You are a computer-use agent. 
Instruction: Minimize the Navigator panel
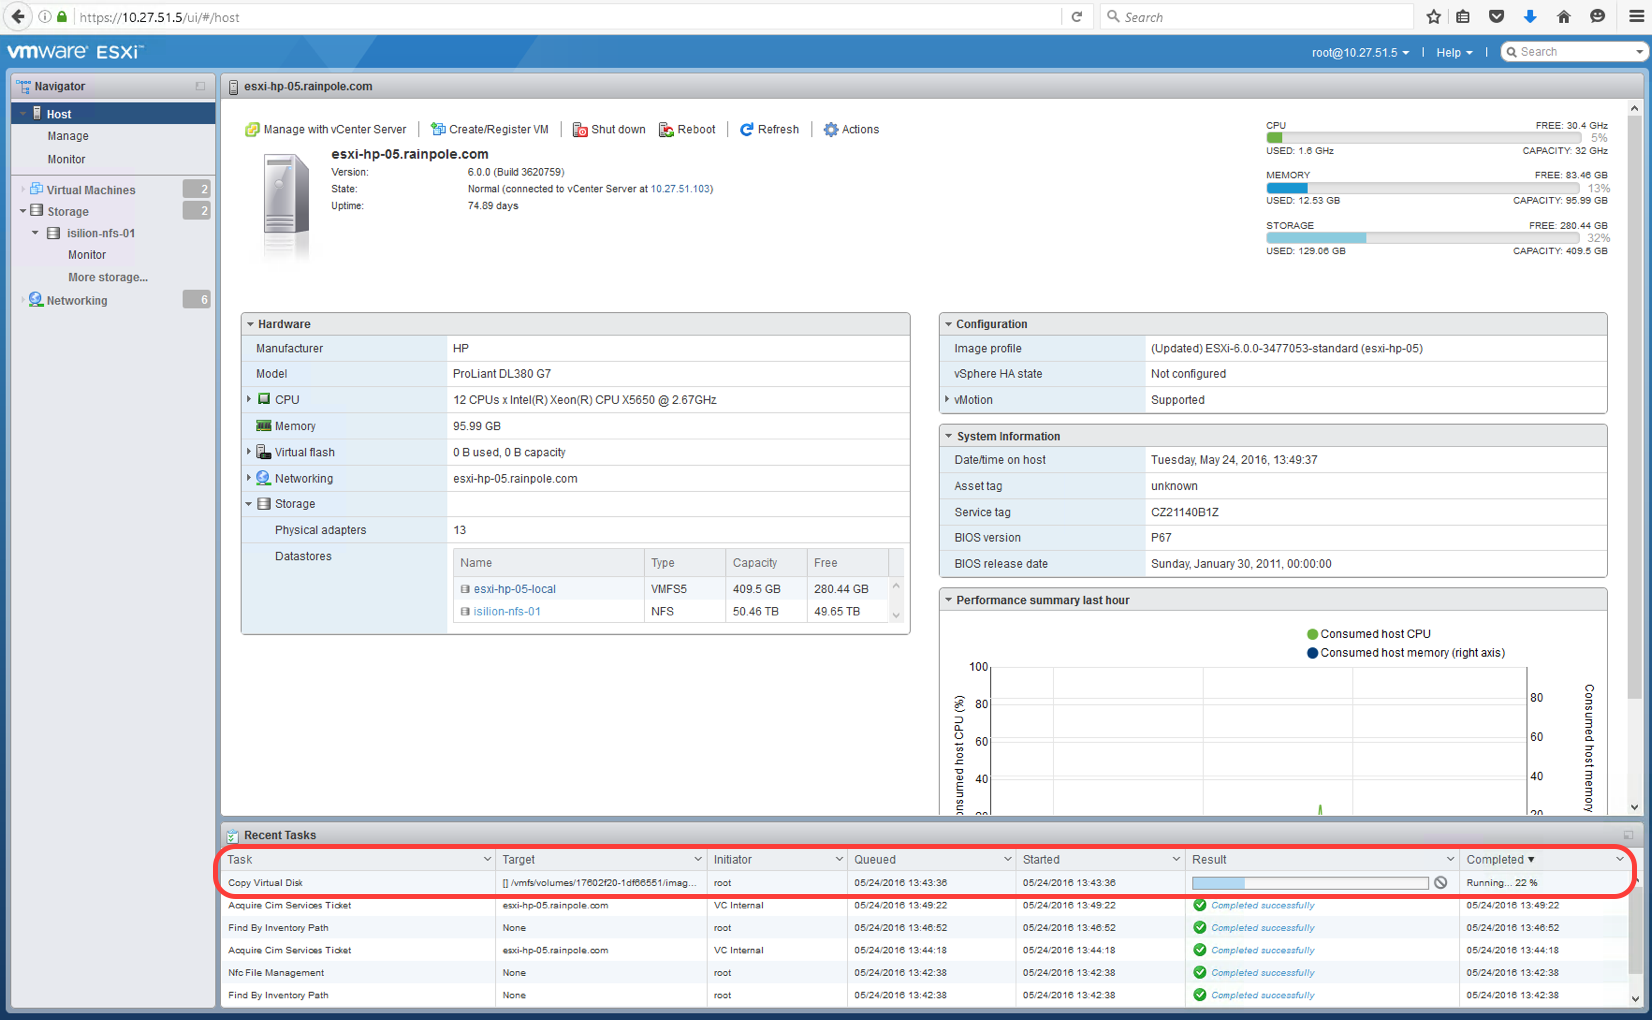click(200, 87)
